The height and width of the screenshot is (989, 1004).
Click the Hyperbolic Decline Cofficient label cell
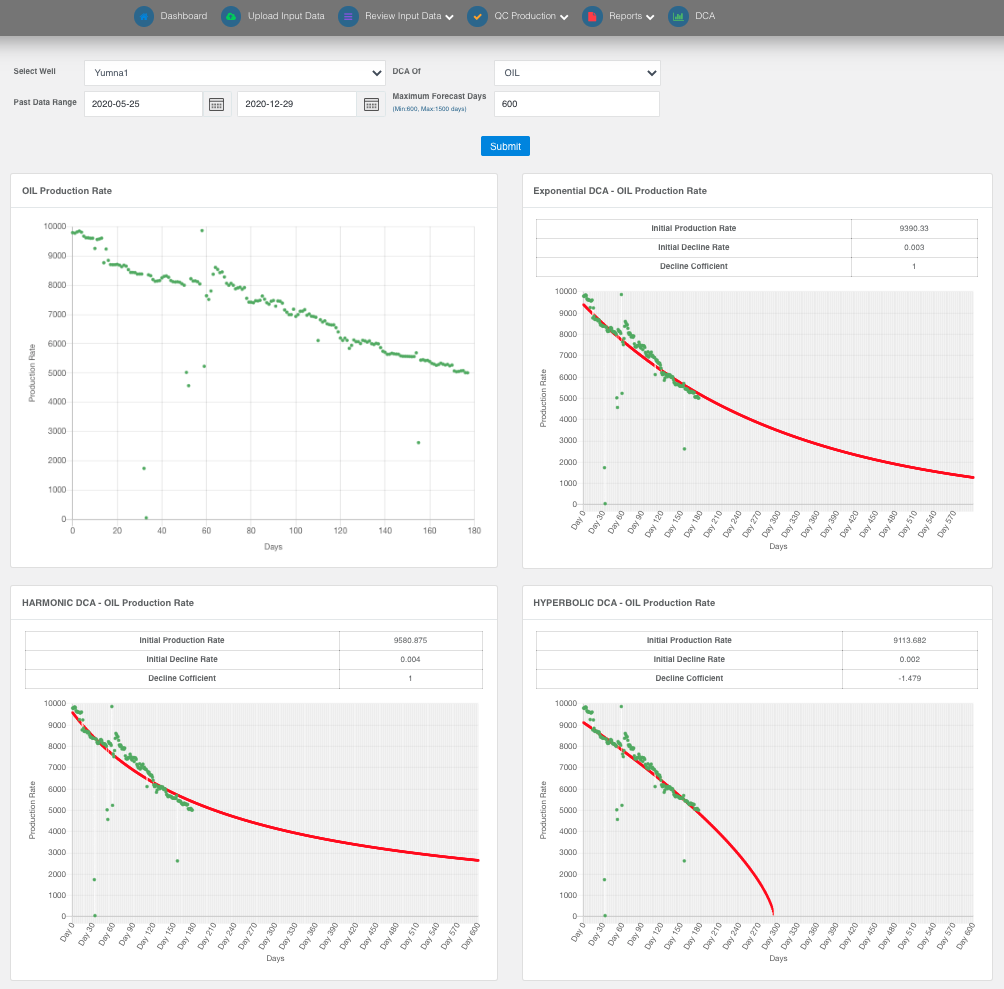click(x=689, y=679)
